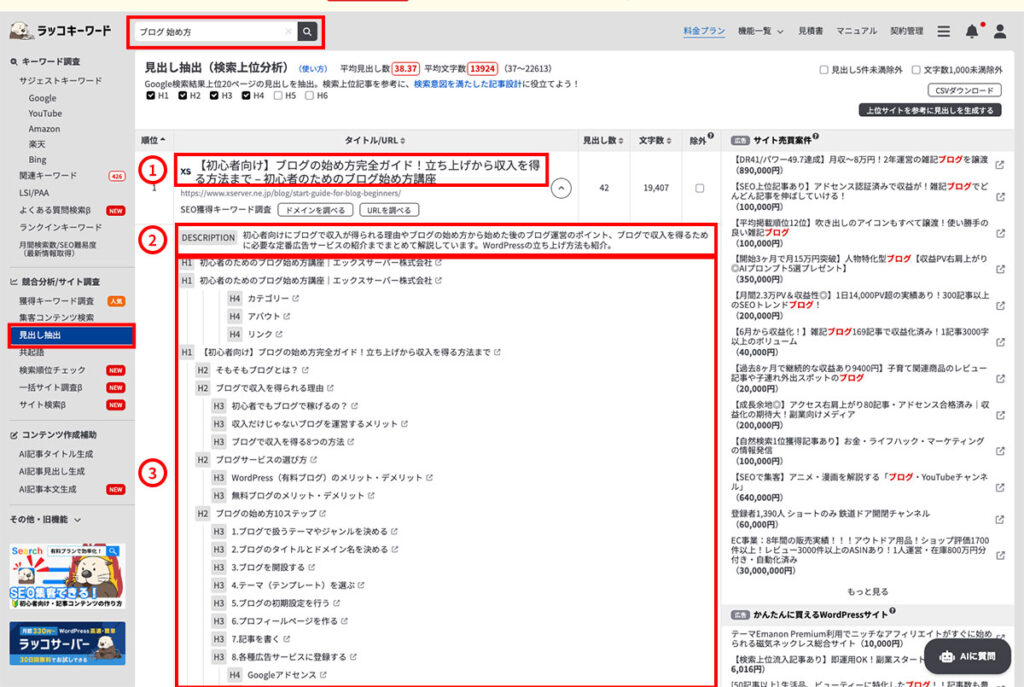Screen dimensions: 1024x687
Task: Open the hamburger menu icon
Action: pyautogui.click(x=944, y=32)
